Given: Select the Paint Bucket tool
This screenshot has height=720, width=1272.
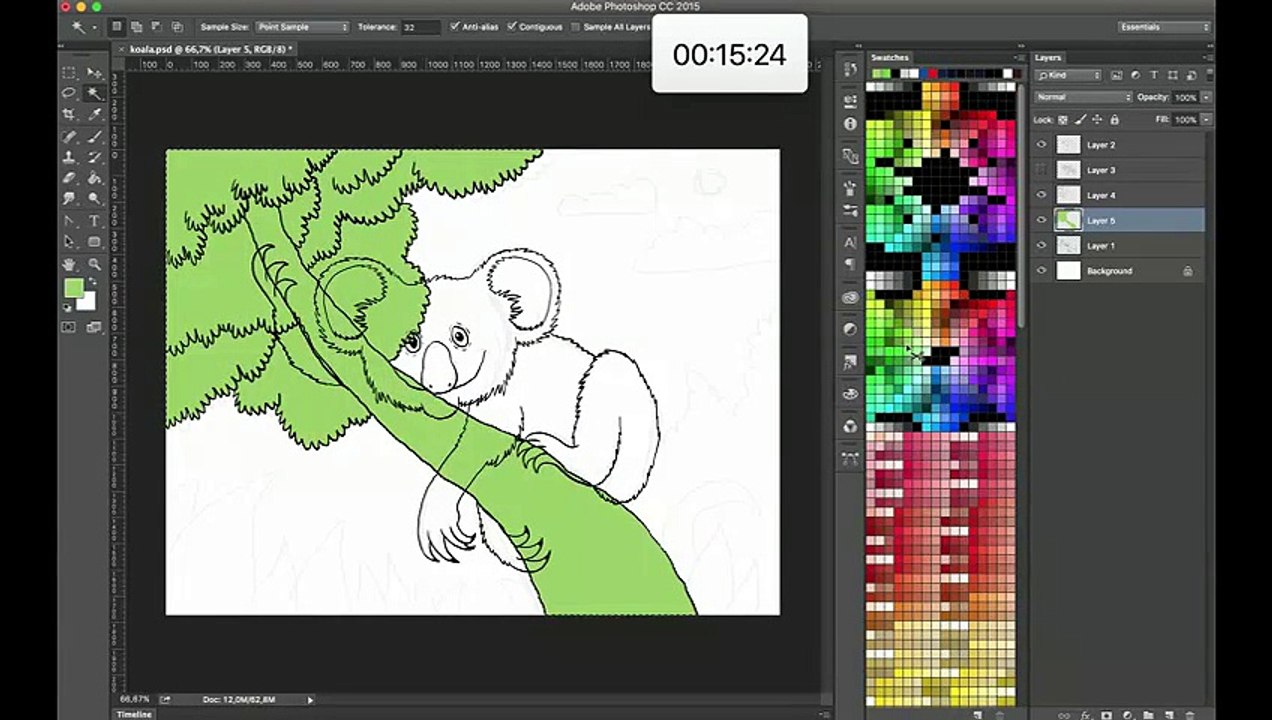Looking at the screenshot, I should (x=95, y=178).
